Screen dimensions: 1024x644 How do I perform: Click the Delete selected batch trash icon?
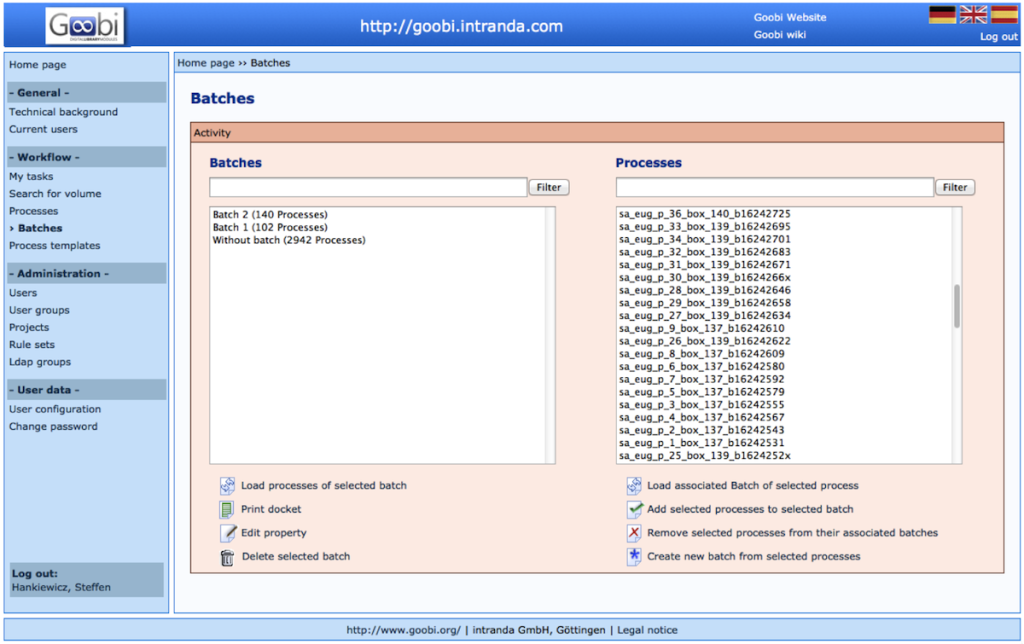pos(227,557)
